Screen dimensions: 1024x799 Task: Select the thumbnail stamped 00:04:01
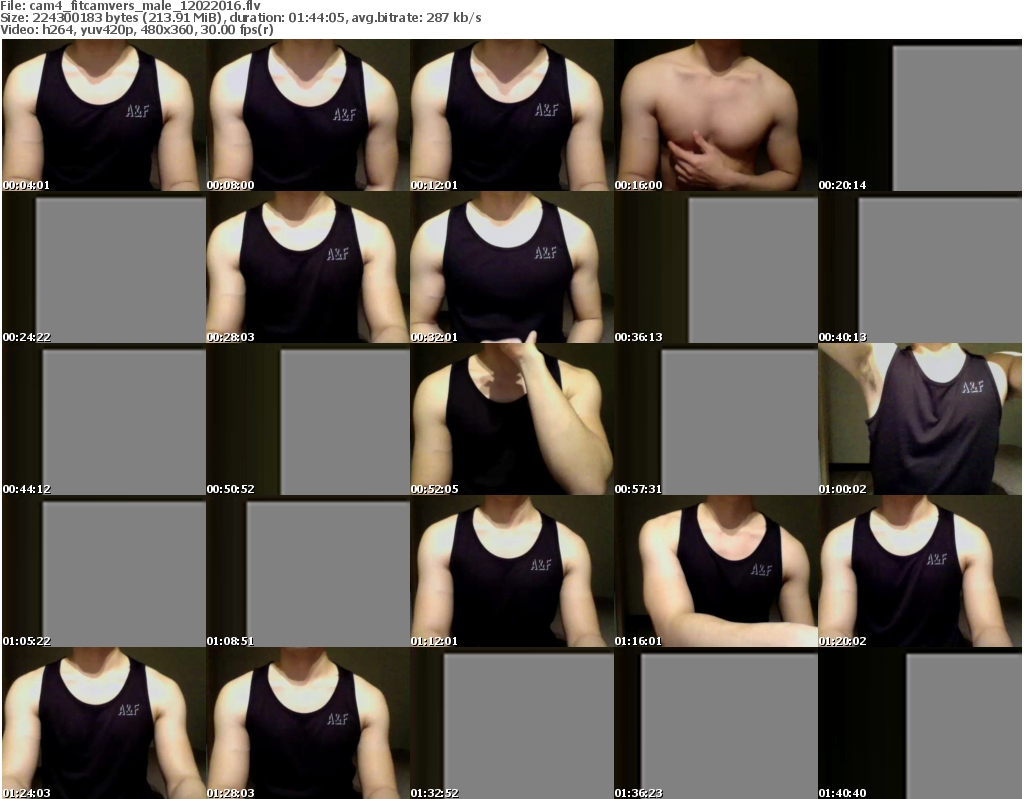[x=104, y=115]
